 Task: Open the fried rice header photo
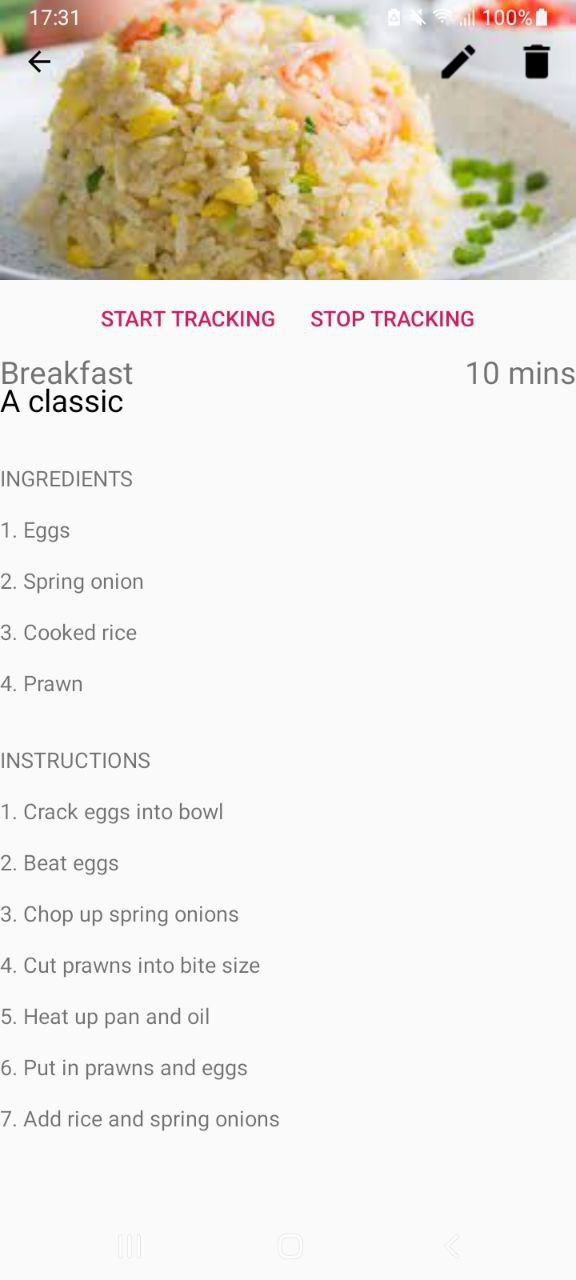point(288,140)
